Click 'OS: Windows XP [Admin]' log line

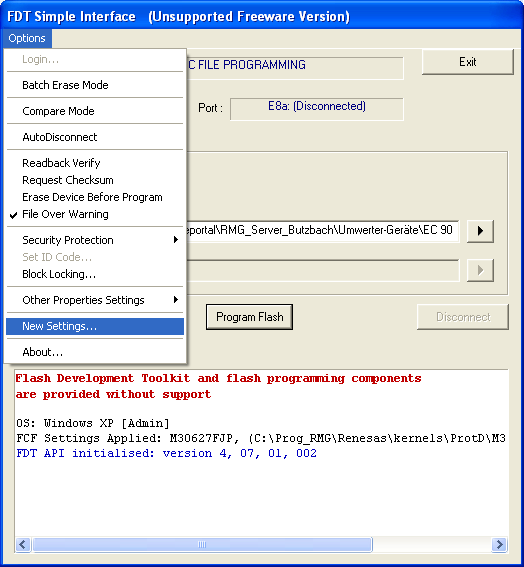click(93, 423)
